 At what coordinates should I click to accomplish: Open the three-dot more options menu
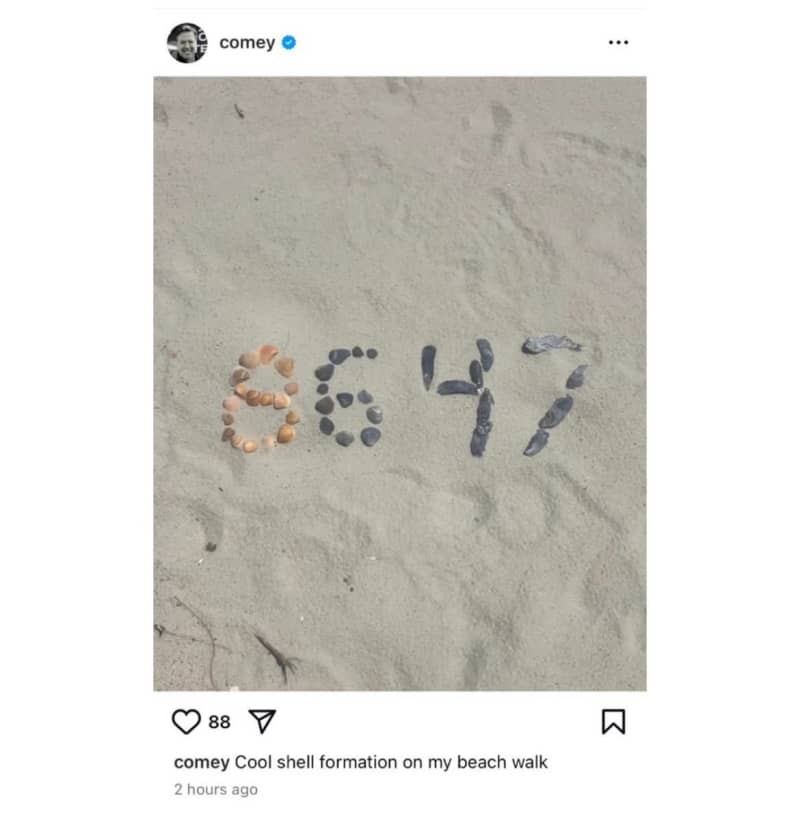[x=618, y=42]
